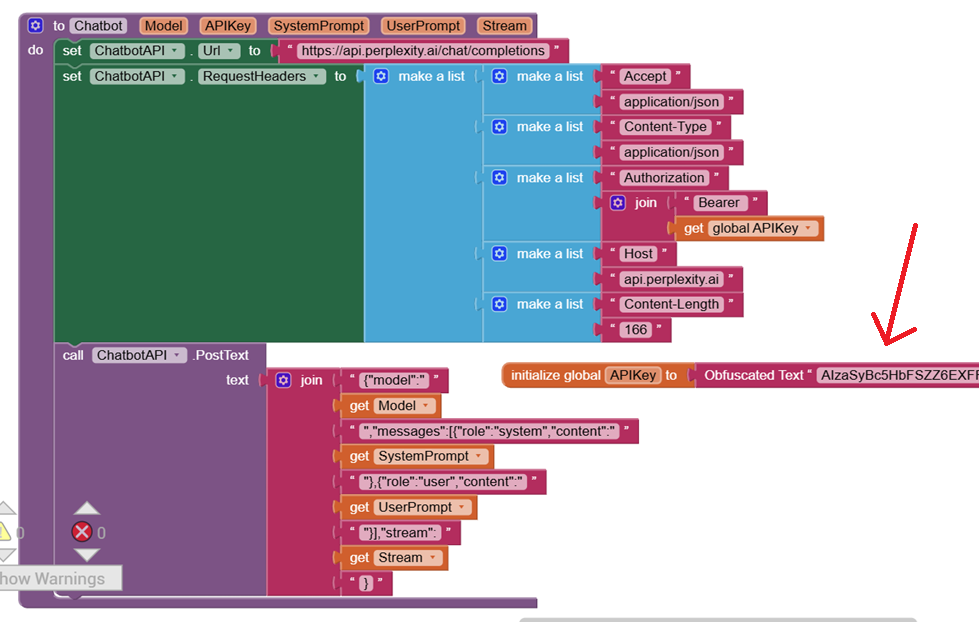Open gear on the PostText text join block
The height and width of the screenshot is (633, 979).
pyautogui.click(x=283, y=380)
